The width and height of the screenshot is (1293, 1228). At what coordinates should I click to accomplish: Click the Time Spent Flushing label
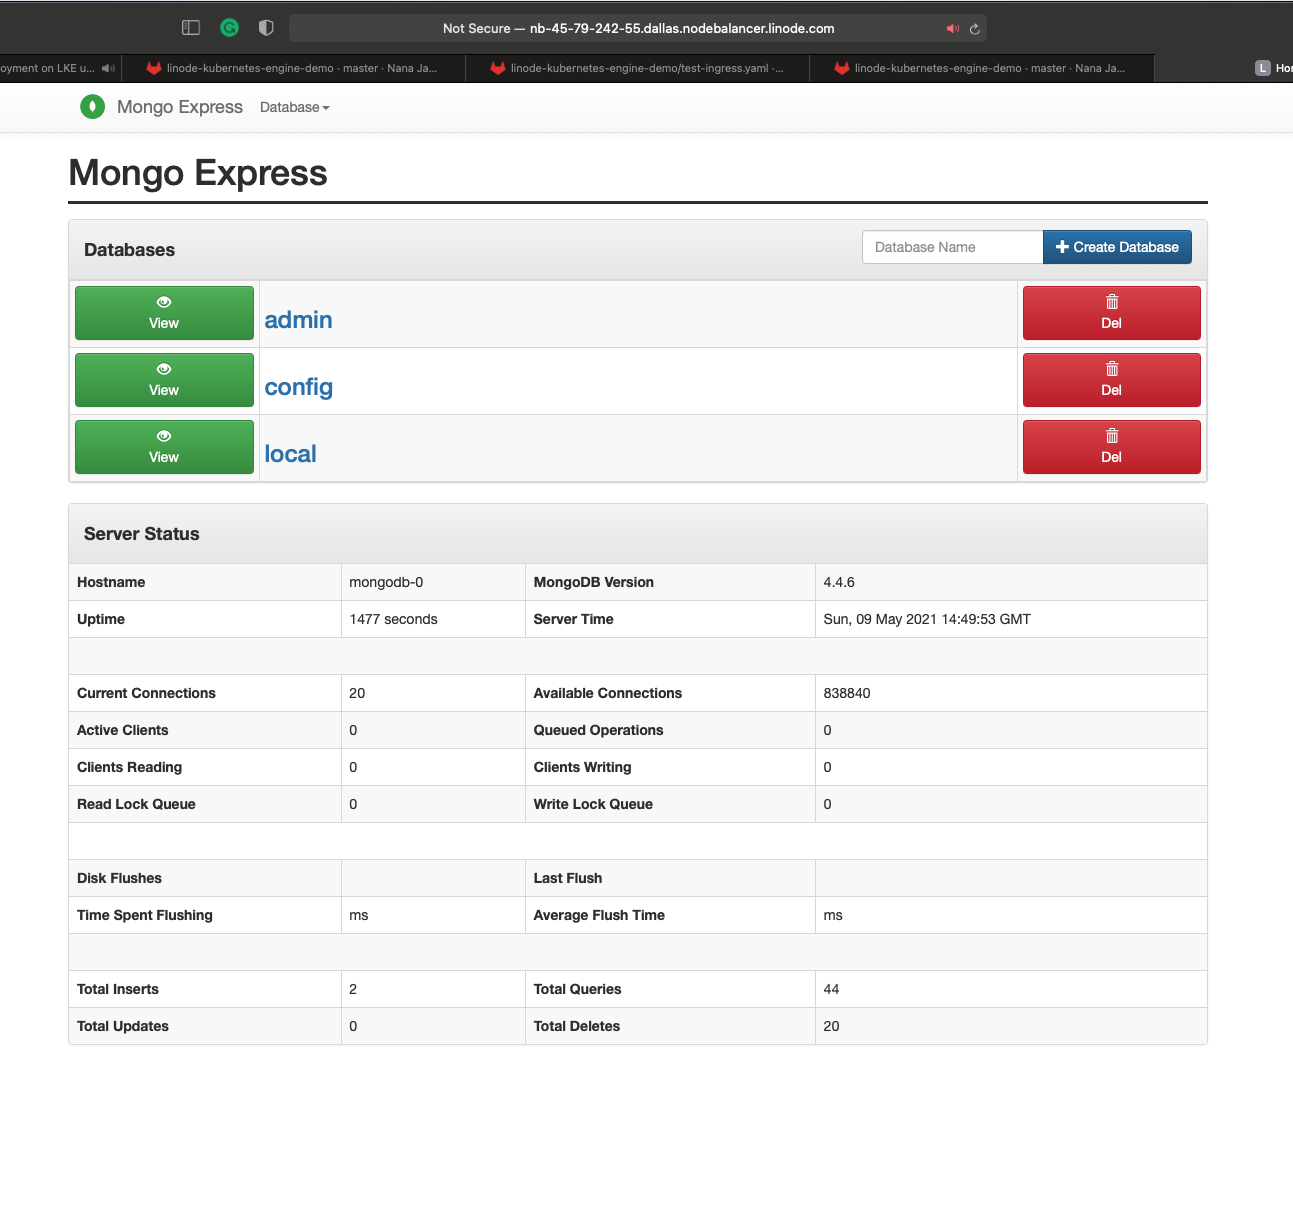click(x=145, y=915)
